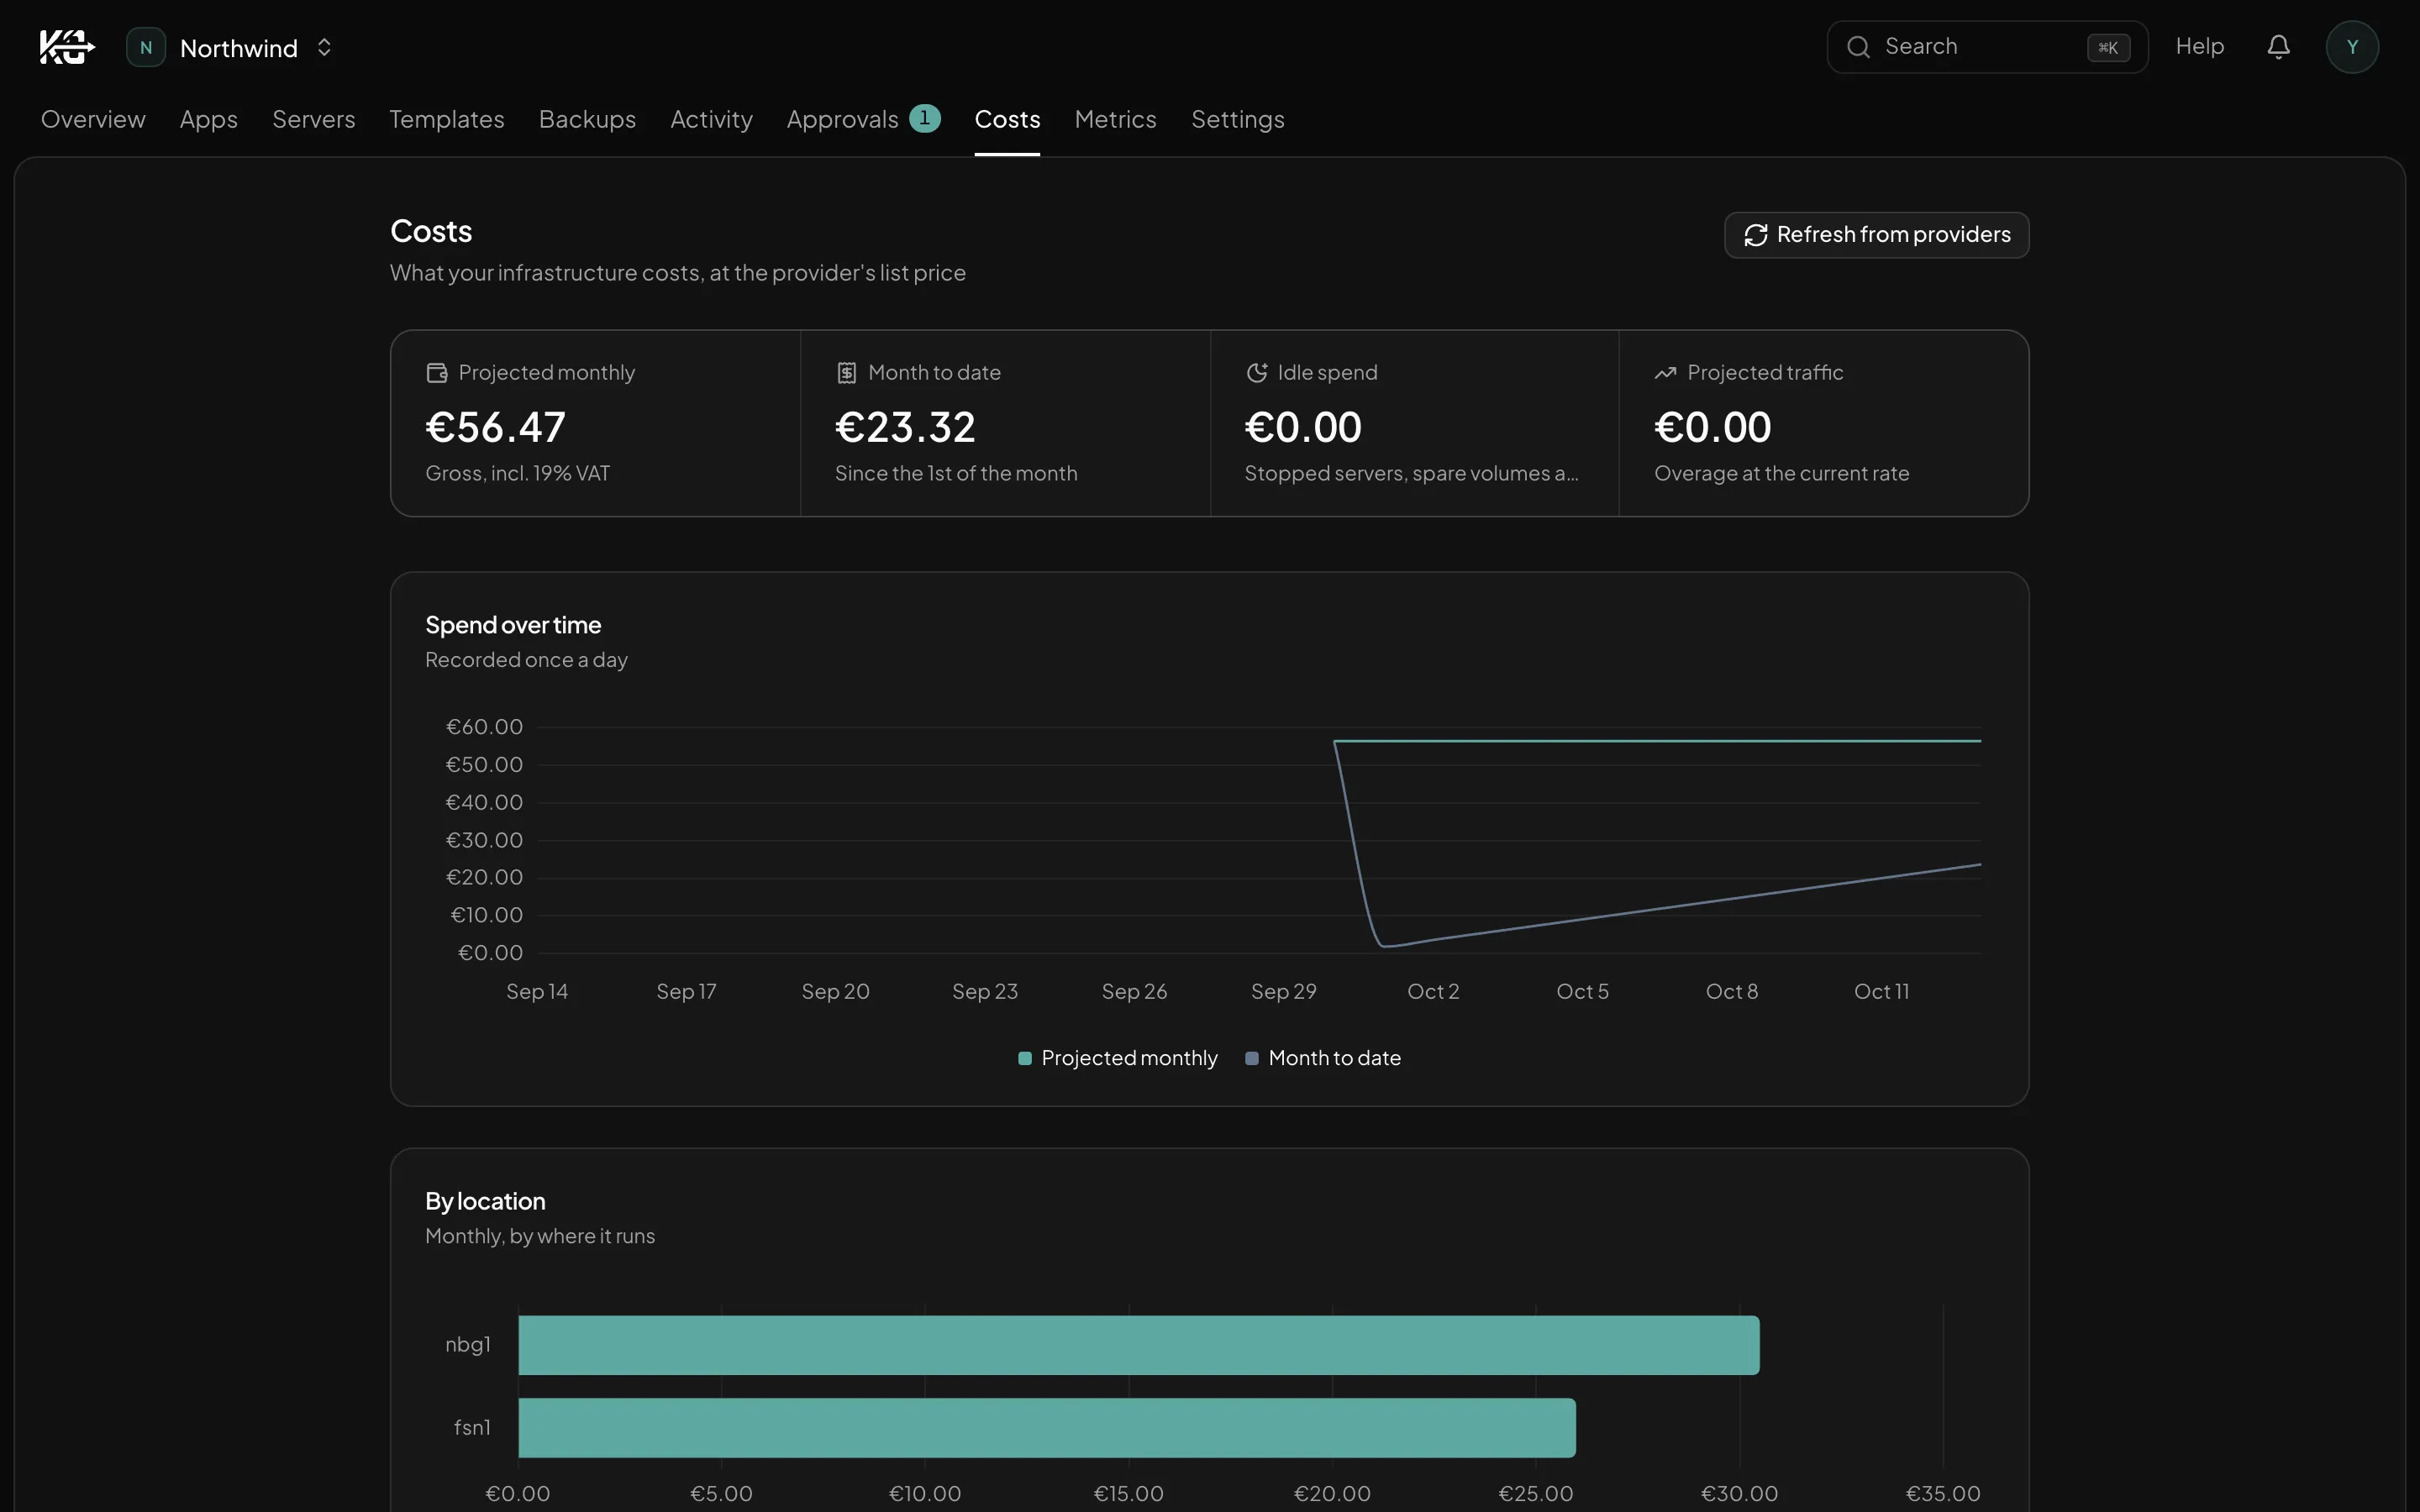Screen dimensions: 2420x1512
Task: Click the Northwind workspace avatar badge
Action: click(146, 47)
